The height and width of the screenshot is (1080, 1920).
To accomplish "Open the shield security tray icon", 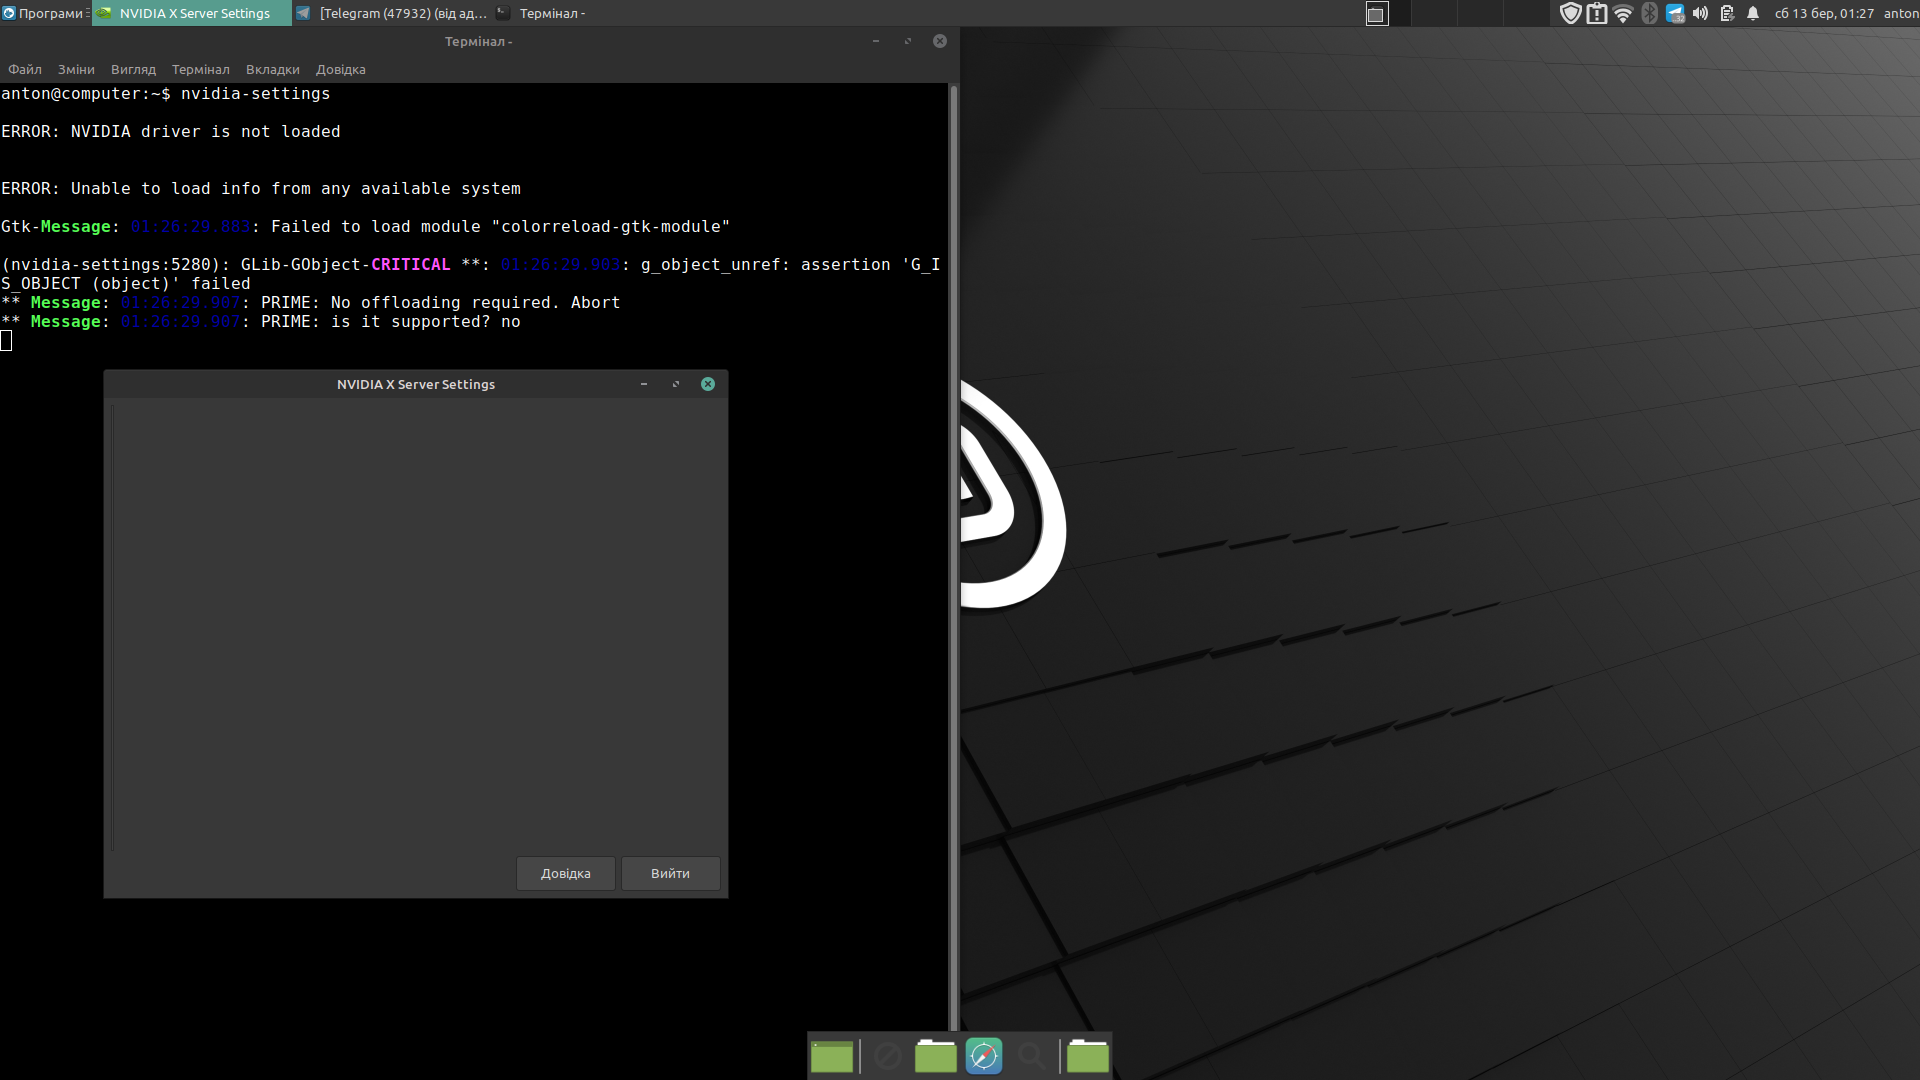I will tap(1570, 13).
